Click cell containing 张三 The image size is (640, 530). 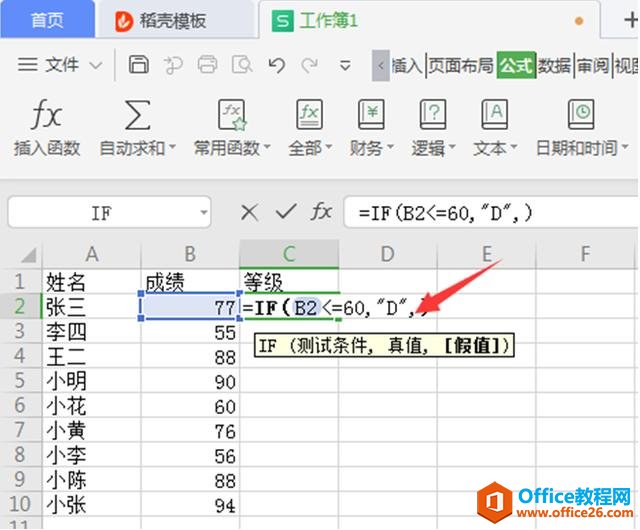pos(92,307)
